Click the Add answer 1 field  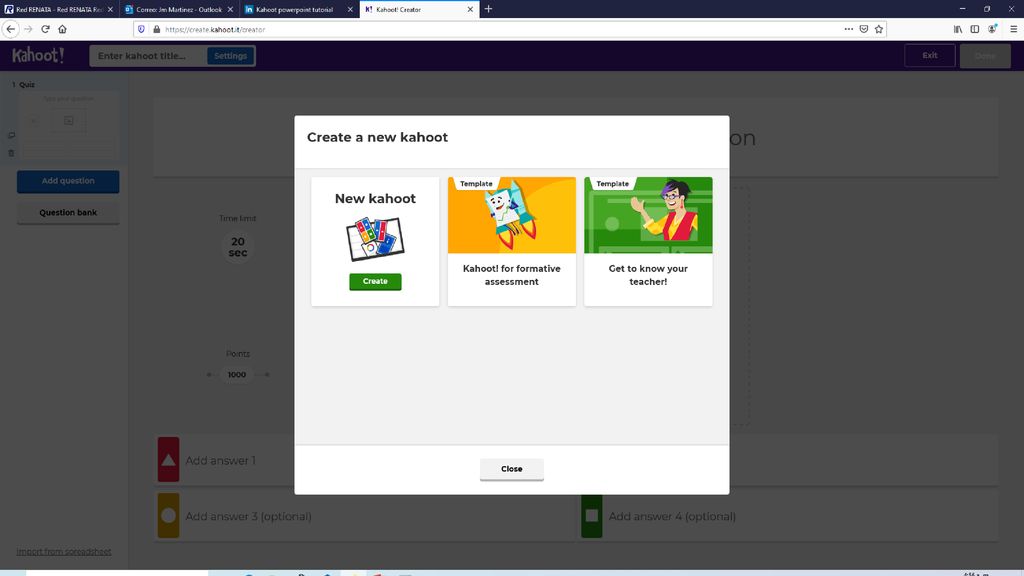coord(221,460)
